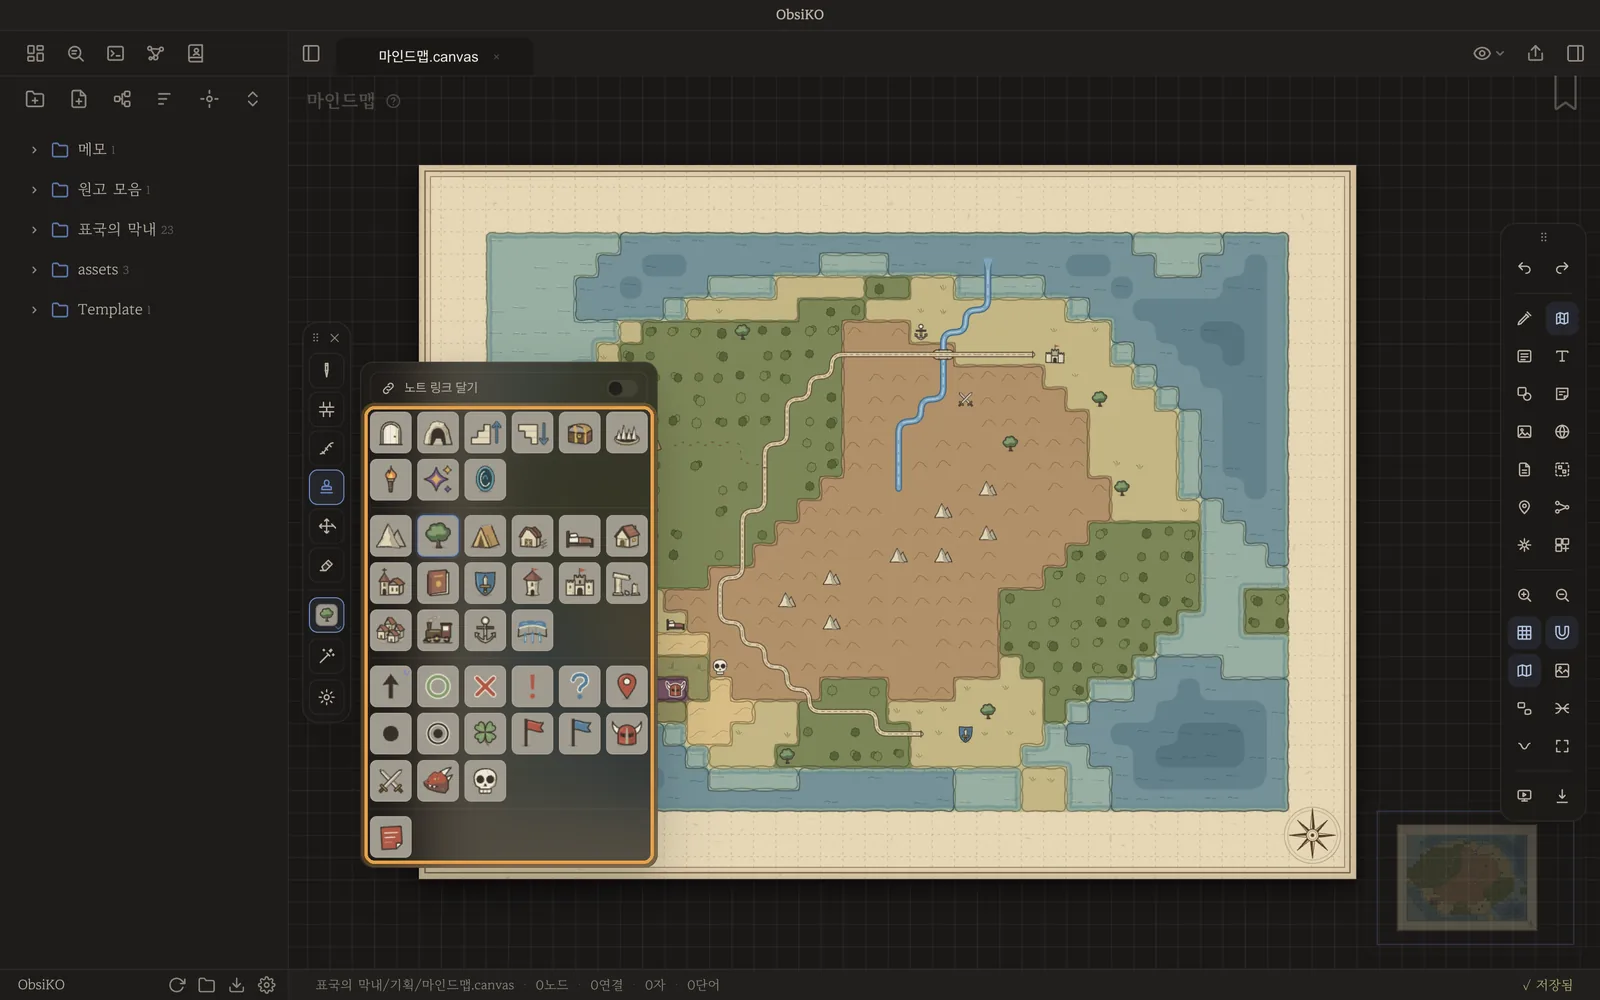The width and height of the screenshot is (1600, 1000).
Task: Activate the stamp tool in map toolbar
Action: click(x=327, y=487)
